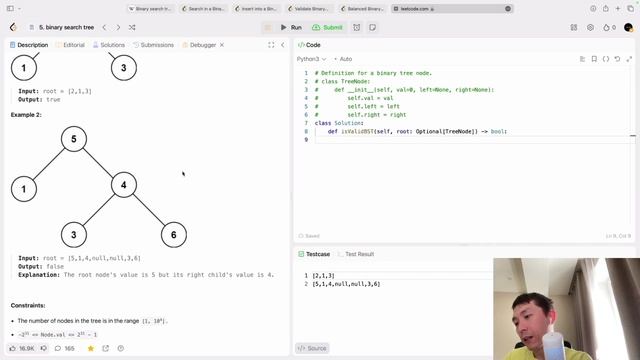This screenshot has height=360, width=640.
Task: Click the Safari downloads icon
Action: 593,9
